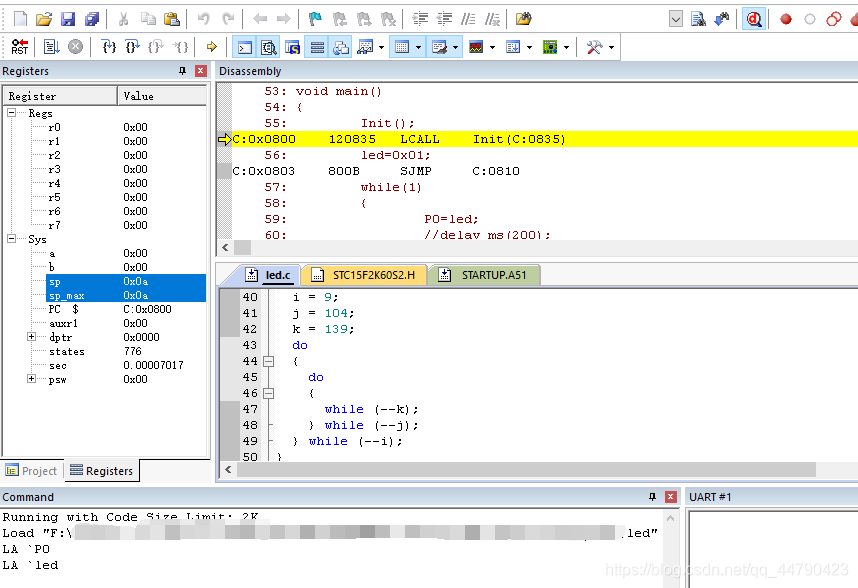
Task: Close the Registers panel
Action: click(x=201, y=71)
